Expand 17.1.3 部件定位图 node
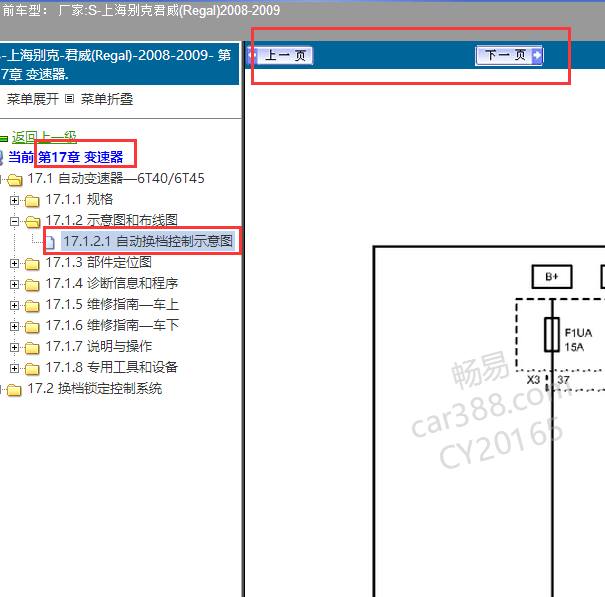This screenshot has width=605, height=597. point(14,263)
